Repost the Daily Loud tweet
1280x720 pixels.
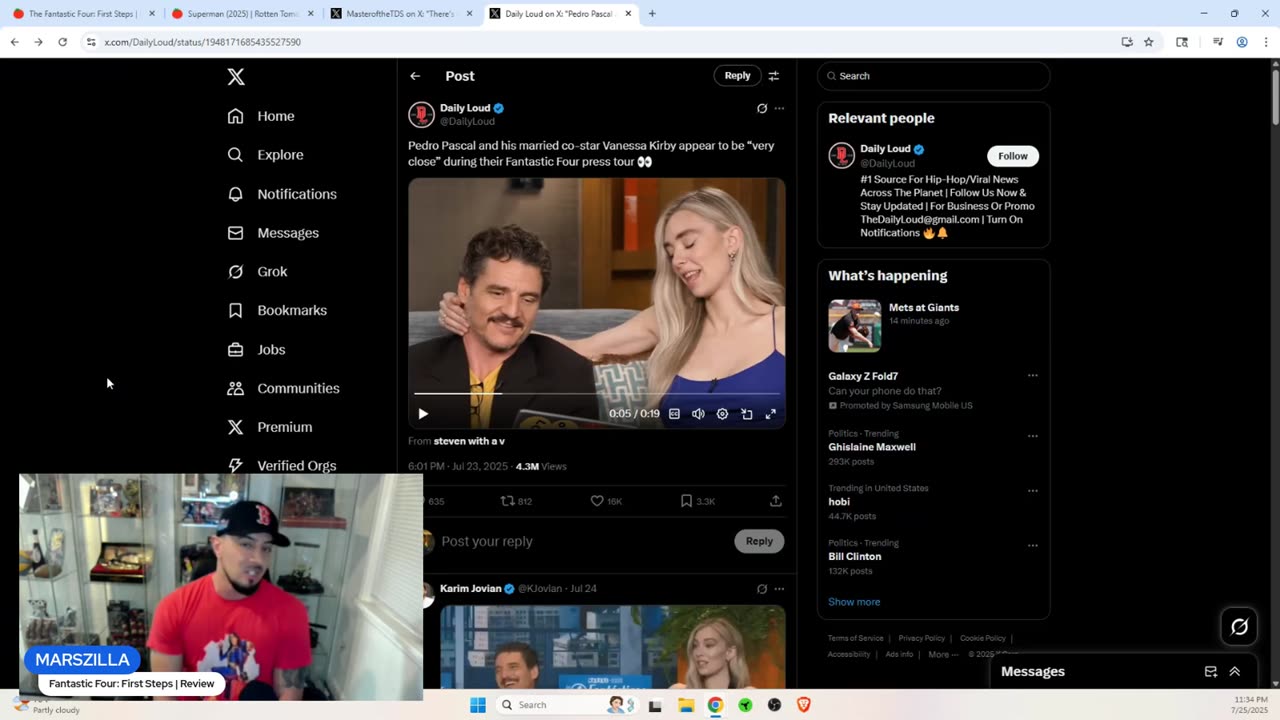coord(508,501)
